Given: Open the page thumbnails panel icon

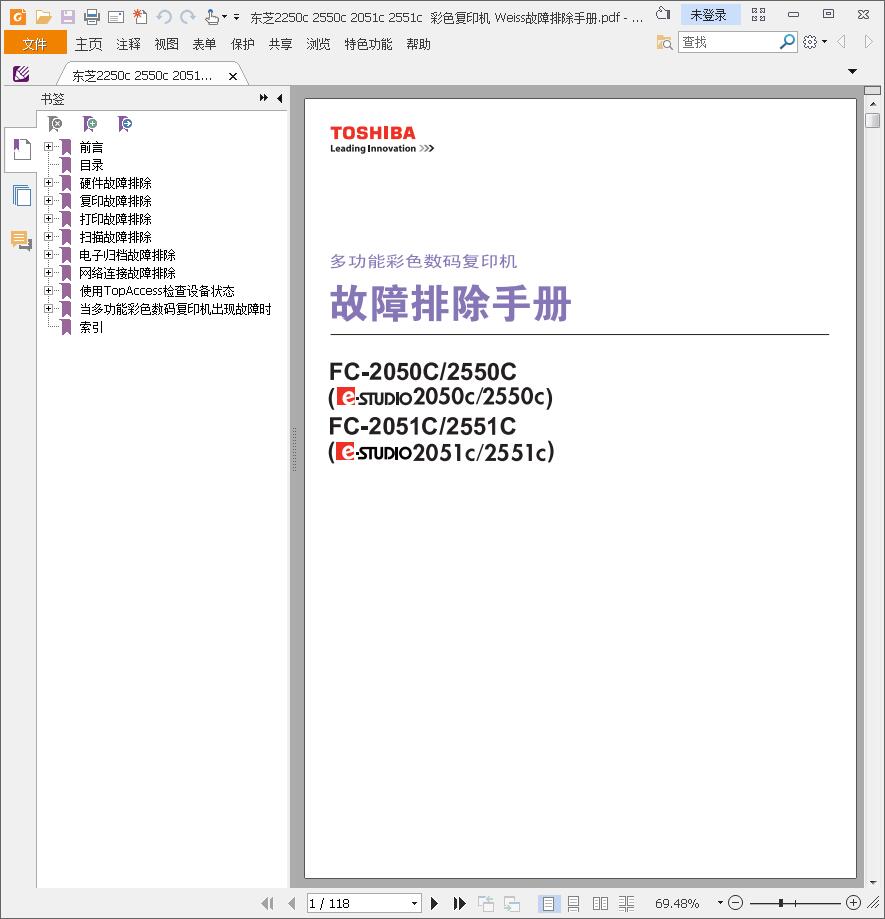Looking at the screenshot, I should coord(22,195).
